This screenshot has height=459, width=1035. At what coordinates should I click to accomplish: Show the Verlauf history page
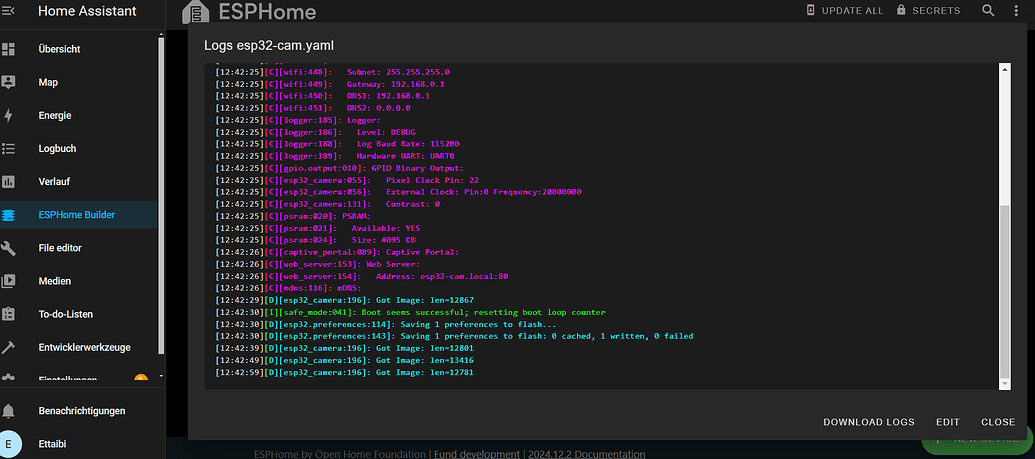click(54, 181)
